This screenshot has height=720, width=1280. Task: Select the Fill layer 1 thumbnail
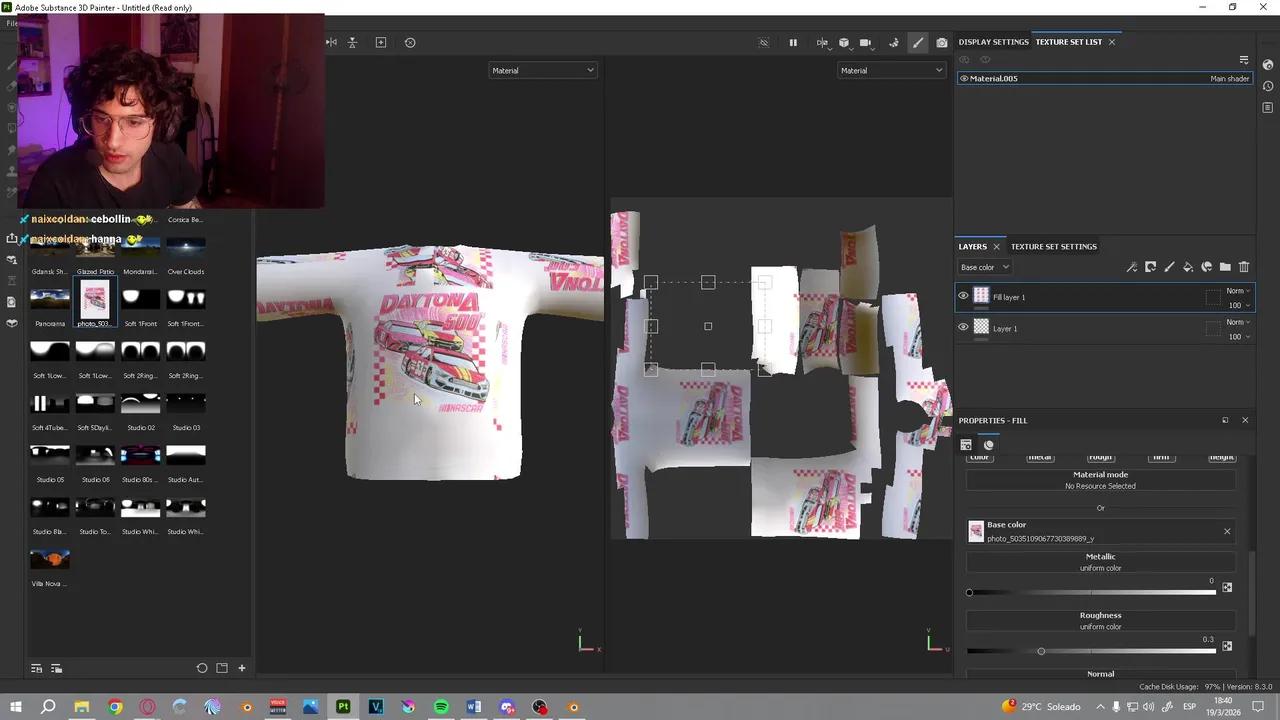tap(981, 296)
